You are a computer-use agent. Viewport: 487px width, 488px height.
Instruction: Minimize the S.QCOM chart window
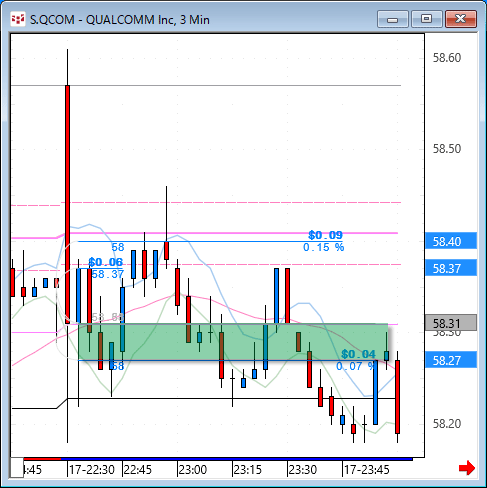[x=393, y=19]
